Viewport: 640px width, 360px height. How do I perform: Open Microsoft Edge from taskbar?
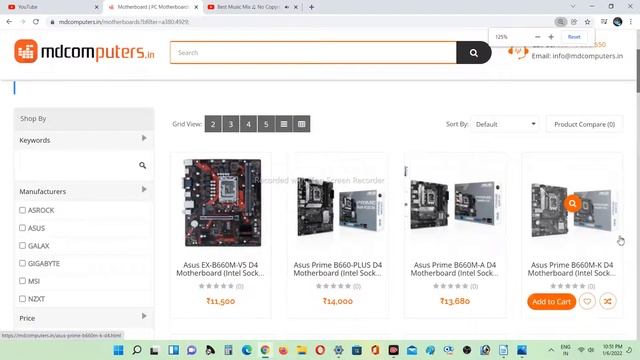point(247,350)
